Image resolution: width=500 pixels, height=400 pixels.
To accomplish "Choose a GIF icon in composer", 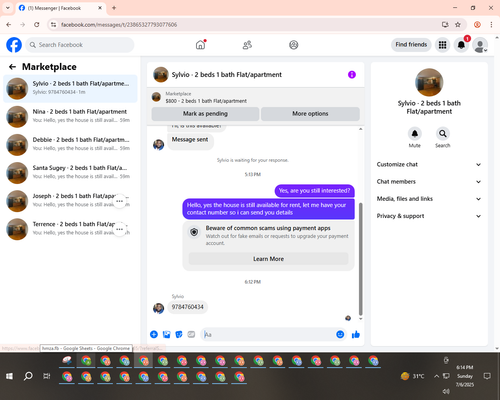I will click(191, 334).
